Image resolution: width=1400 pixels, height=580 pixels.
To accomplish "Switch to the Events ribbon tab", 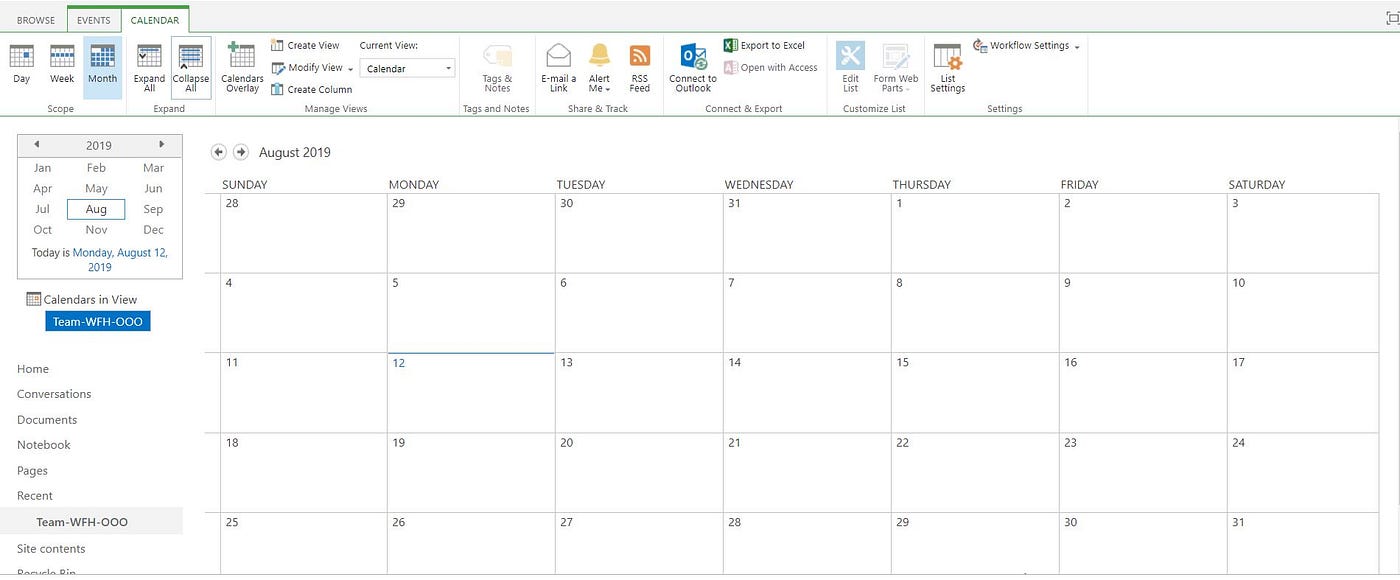I will tap(93, 18).
